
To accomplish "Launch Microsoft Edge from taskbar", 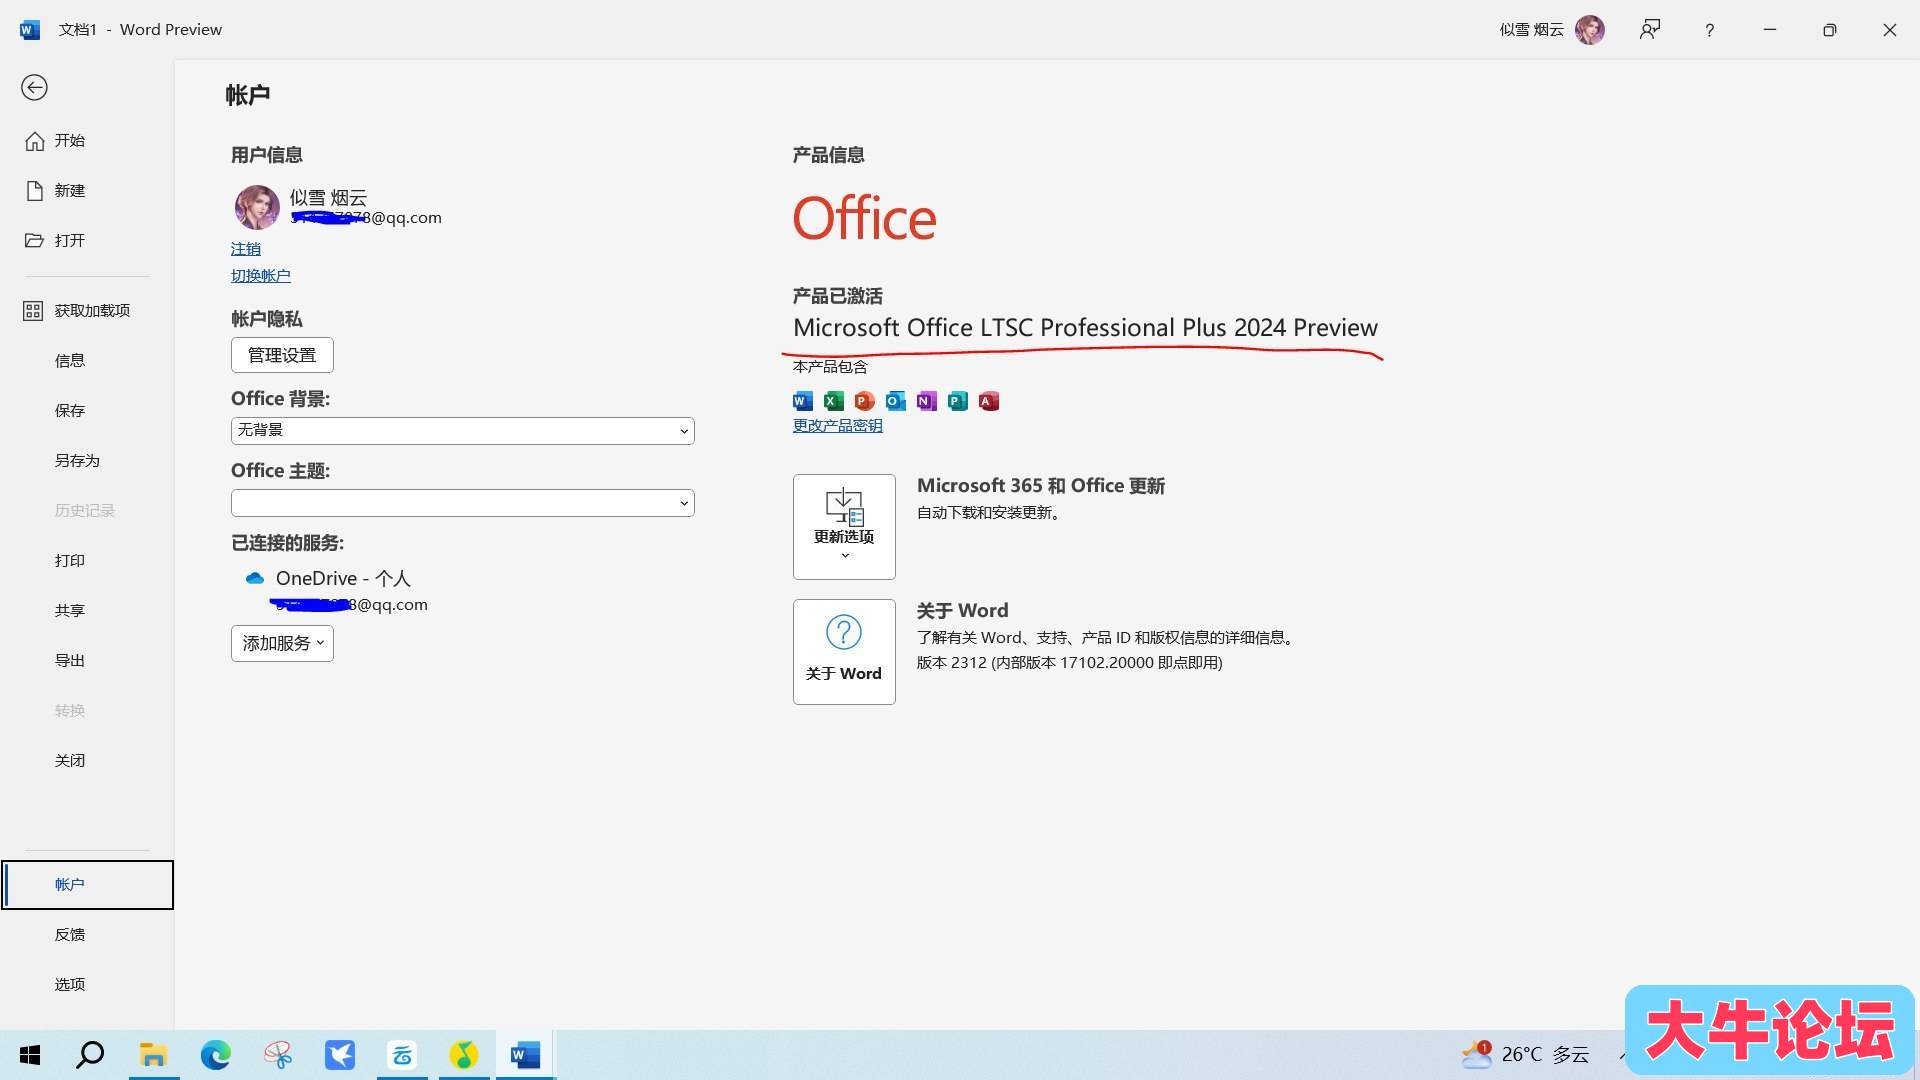I will tap(216, 1055).
